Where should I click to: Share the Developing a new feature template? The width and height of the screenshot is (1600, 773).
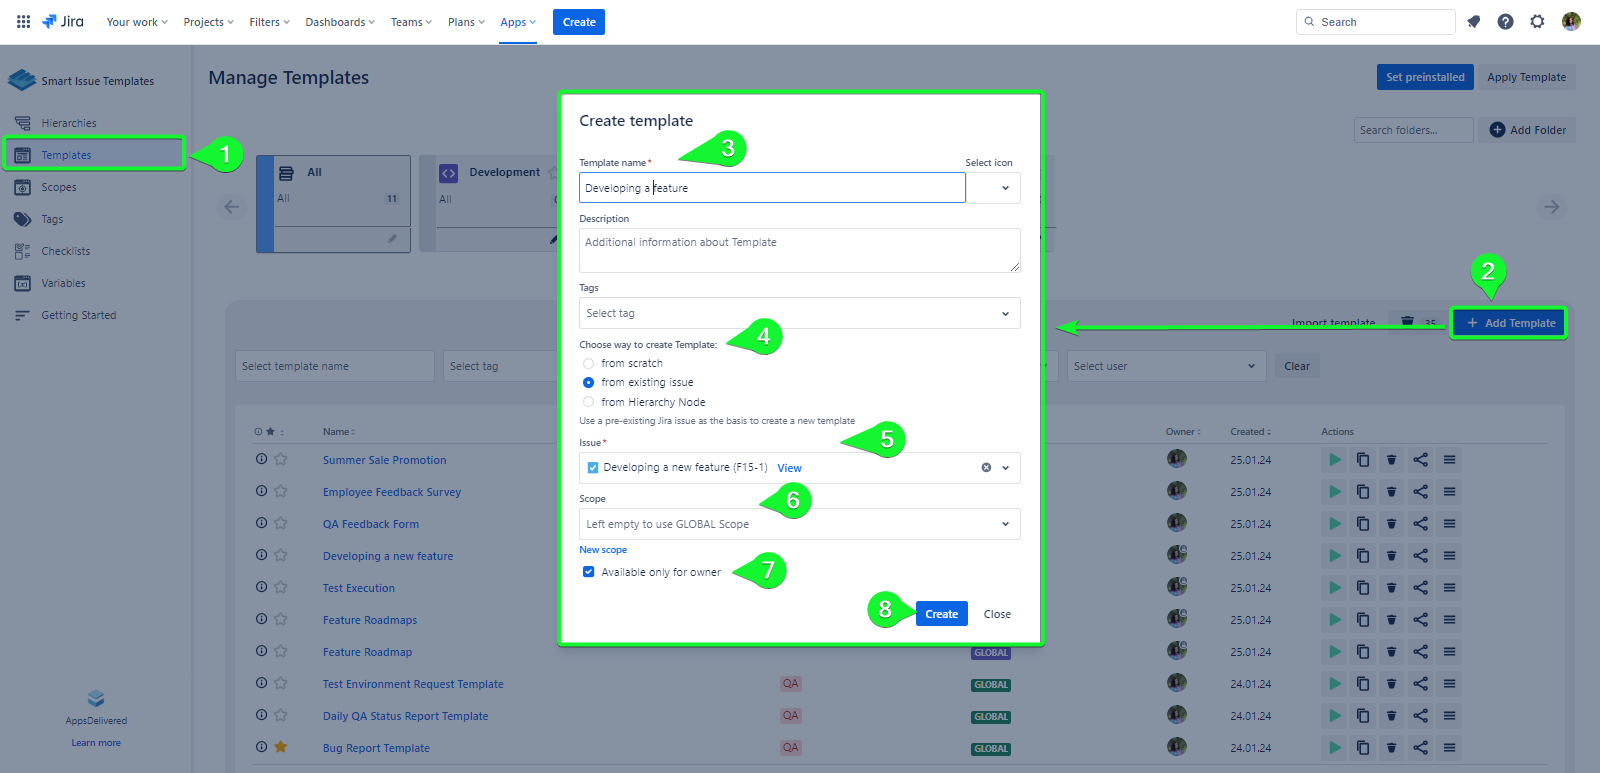[x=1420, y=556]
